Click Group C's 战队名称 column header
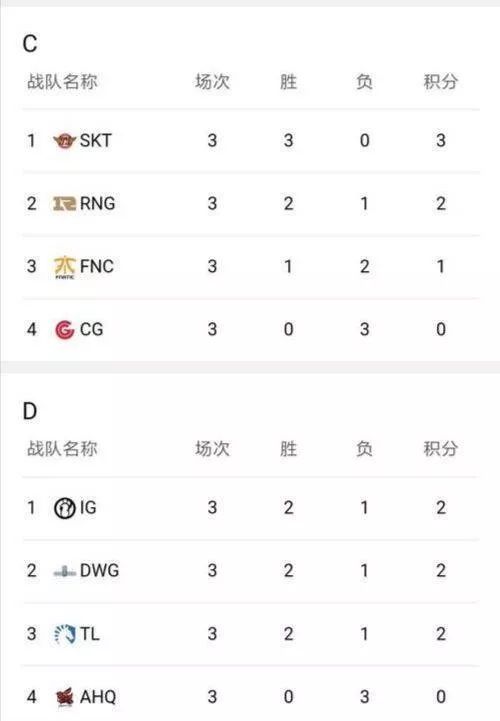The image size is (500, 721). click(62, 82)
